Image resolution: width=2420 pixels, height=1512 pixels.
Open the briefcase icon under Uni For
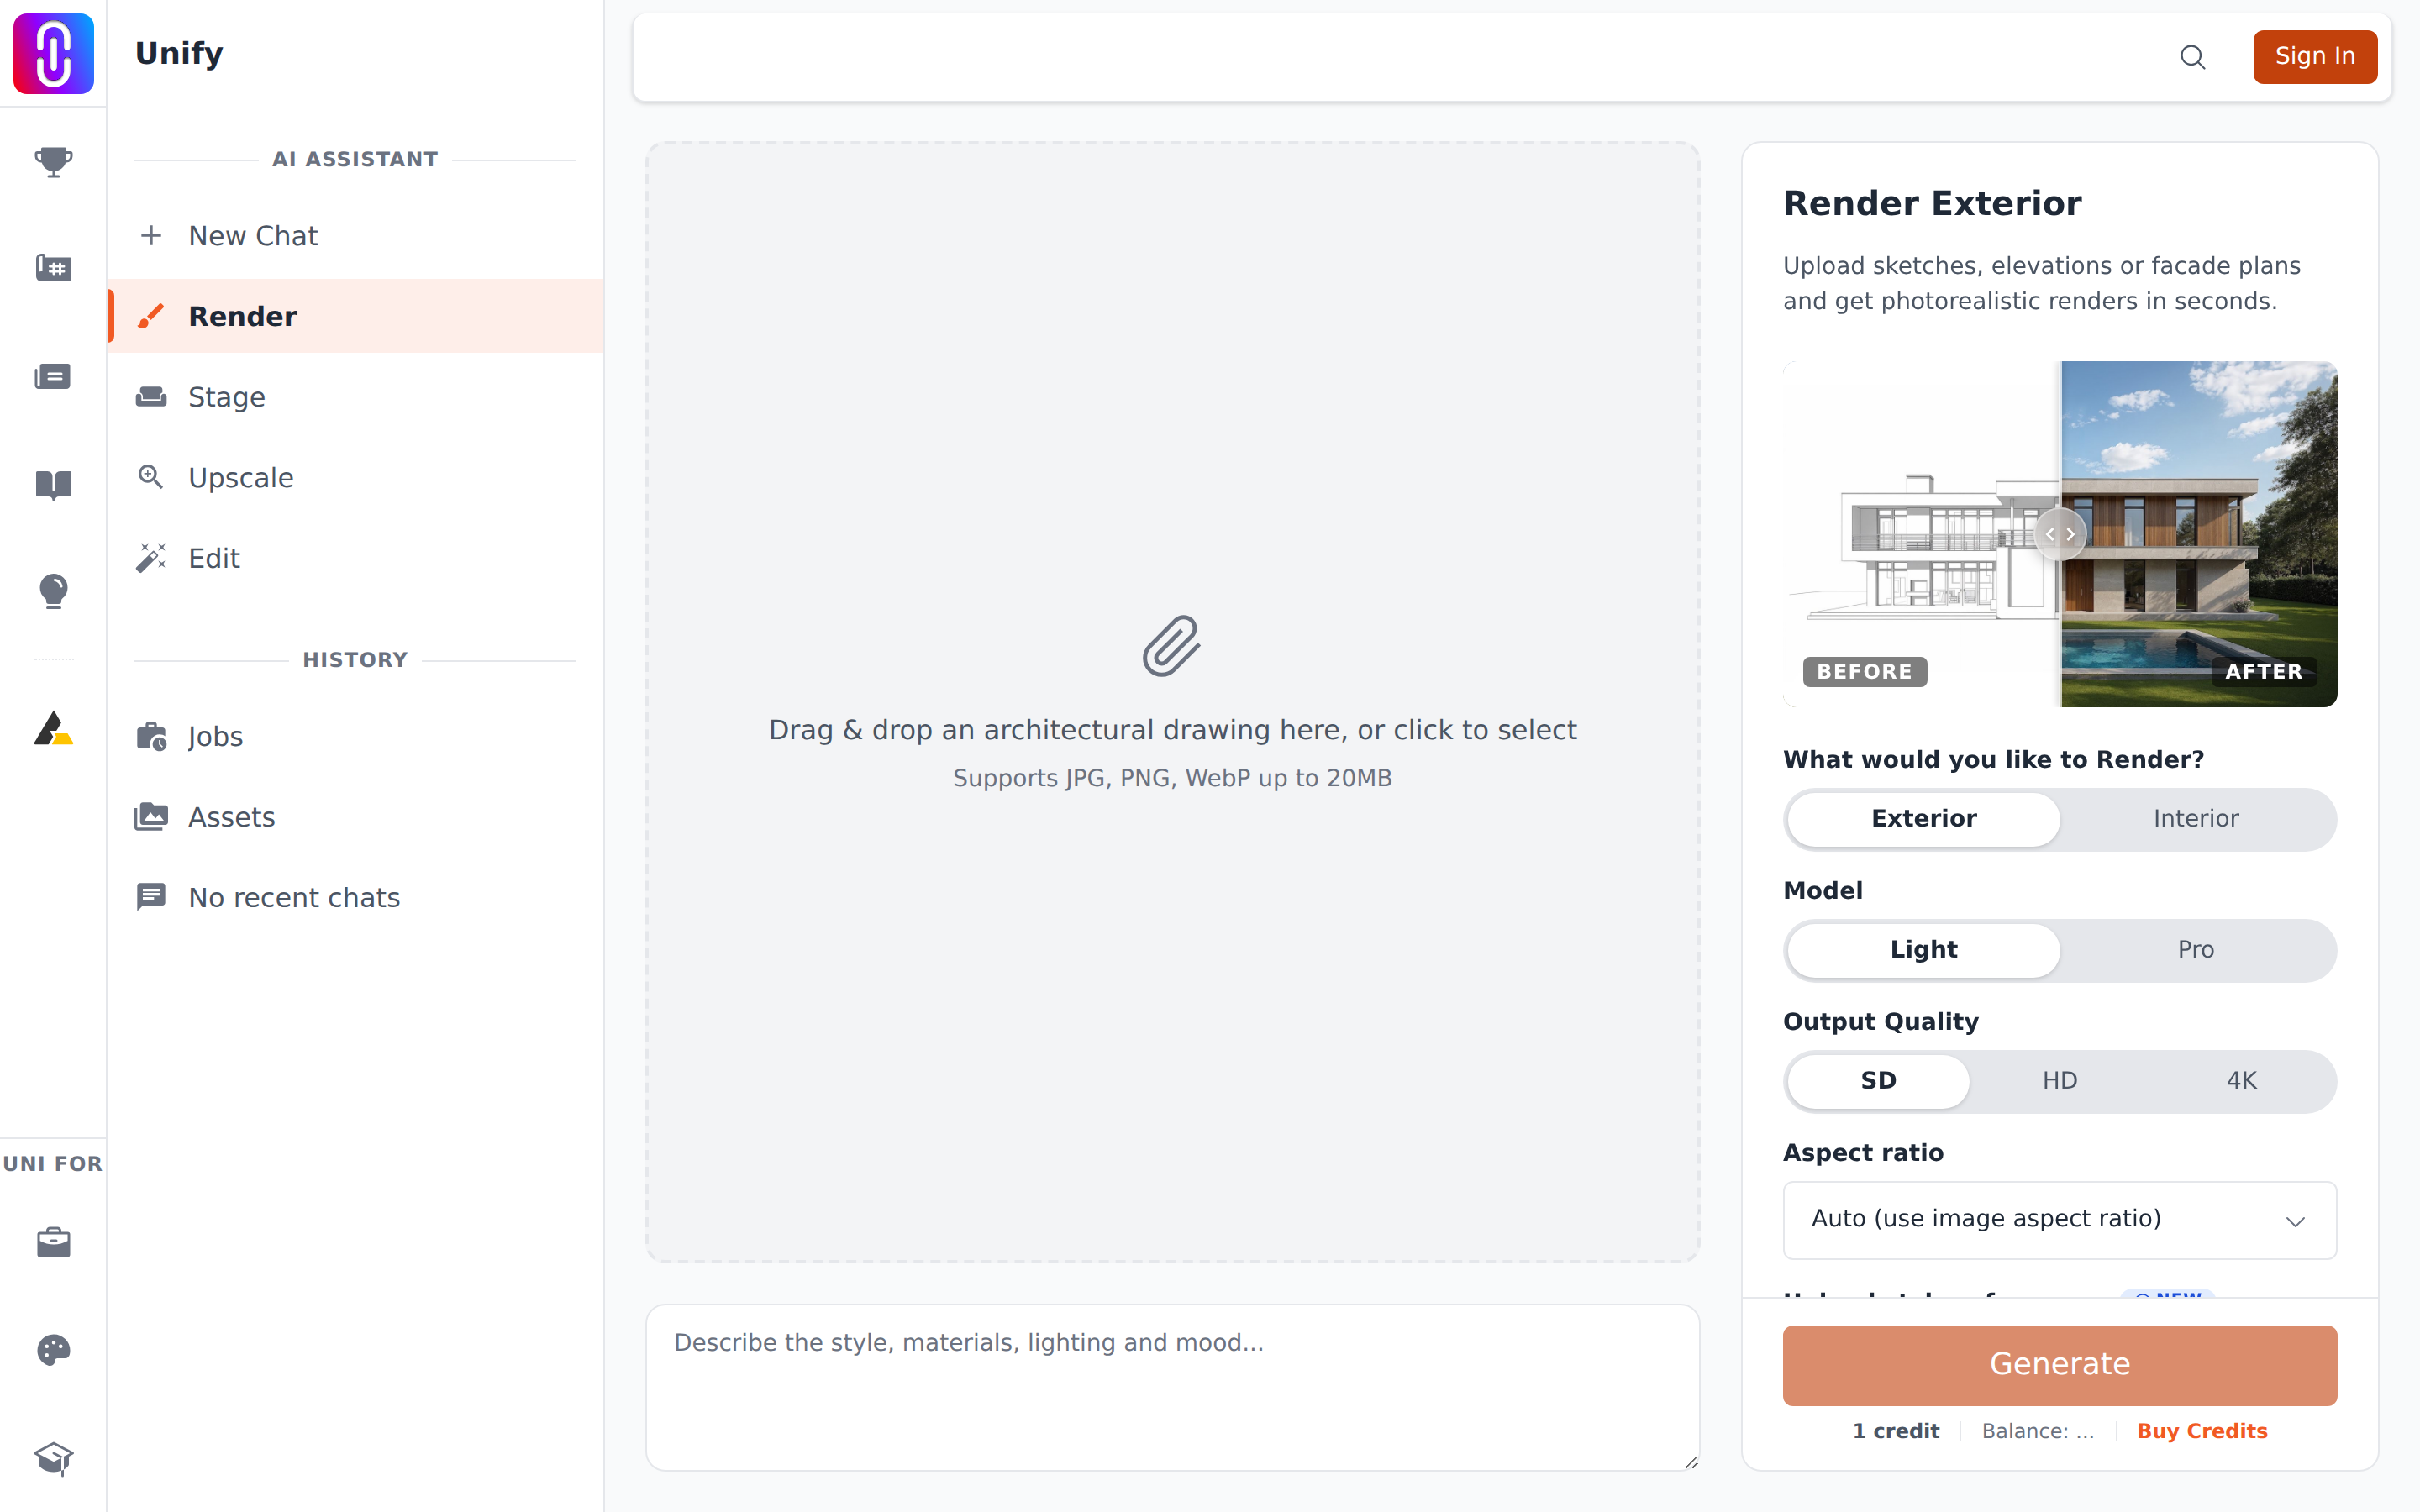[53, 1242]
